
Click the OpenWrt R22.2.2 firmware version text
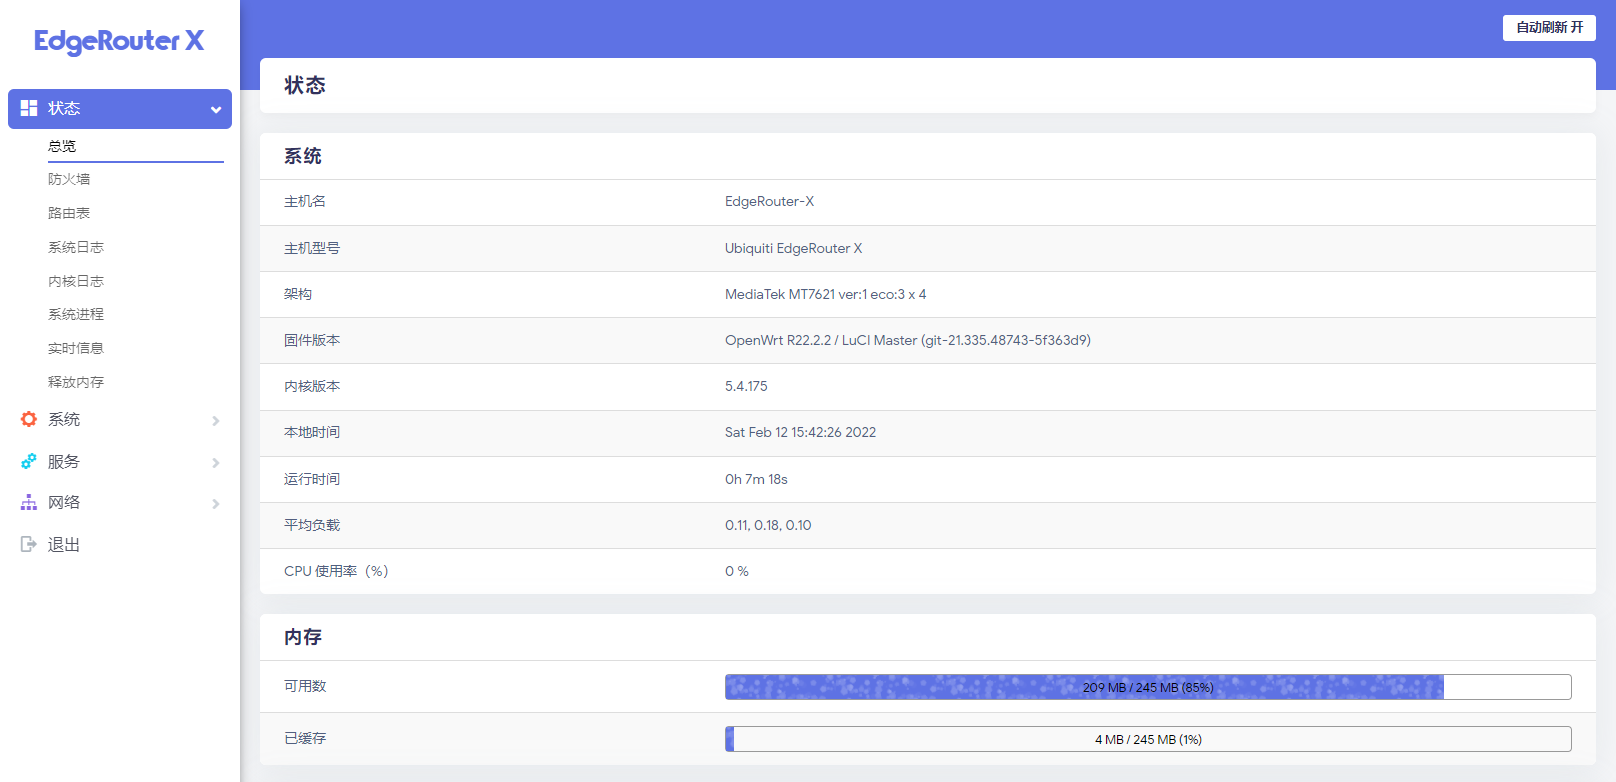[907, 340]
